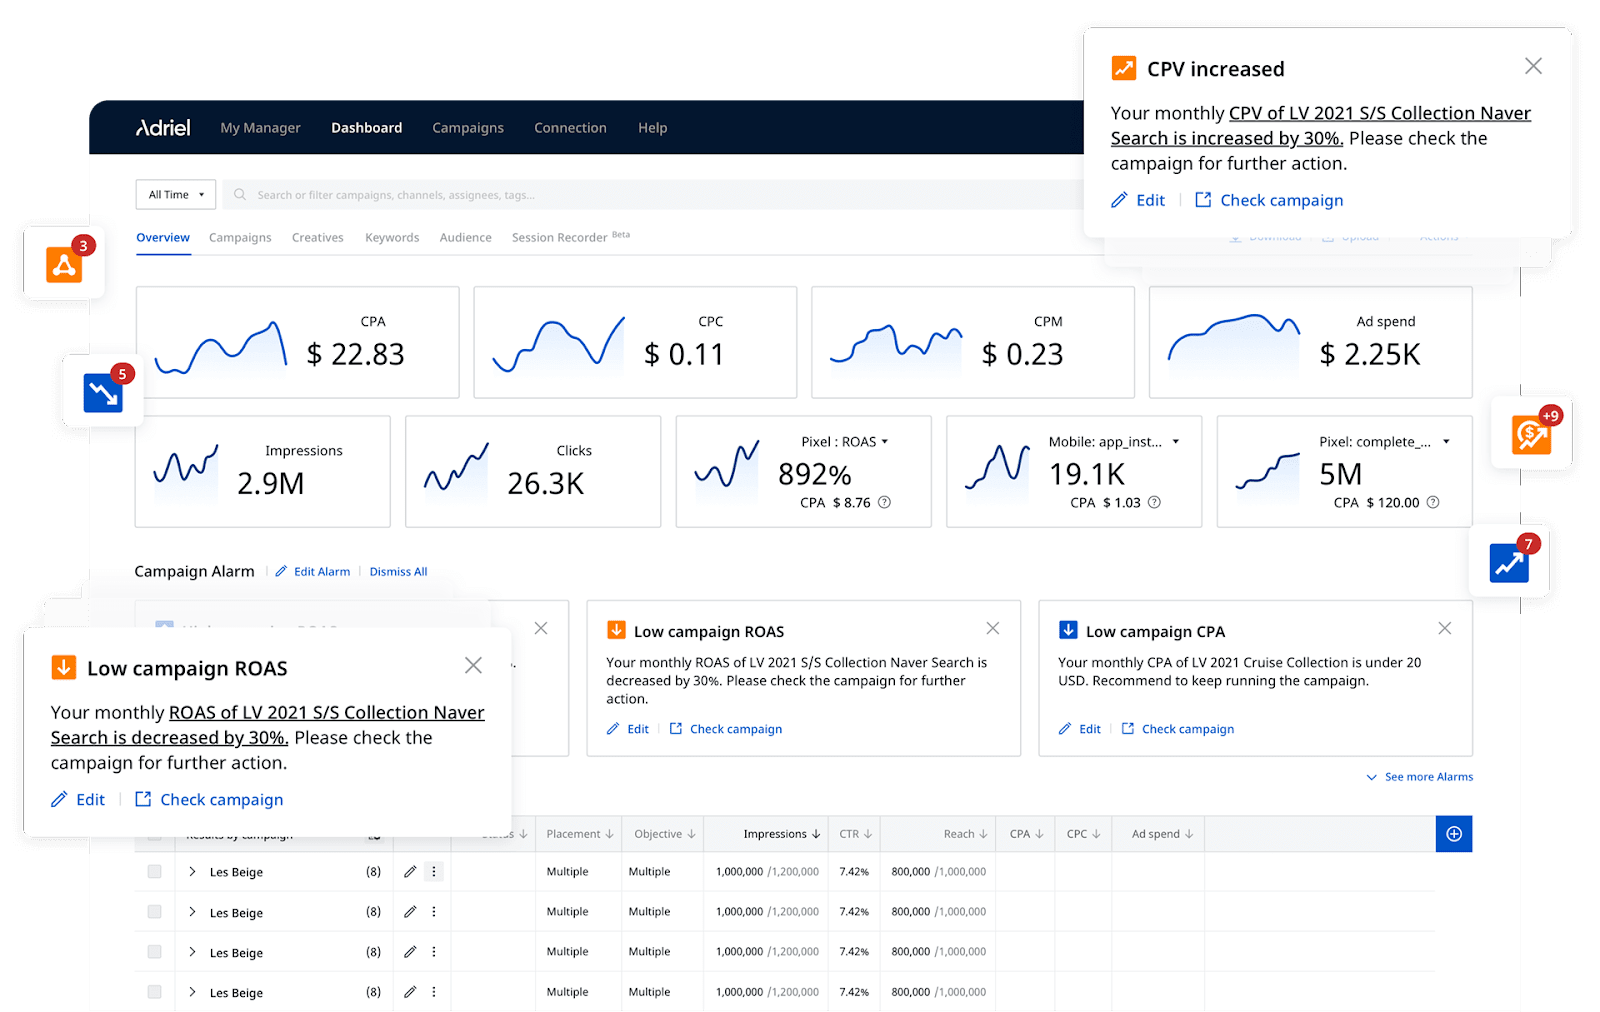Click the blue plus icon in the table header
Screen dimensions: 1600x1012
tap(1454, 833)
